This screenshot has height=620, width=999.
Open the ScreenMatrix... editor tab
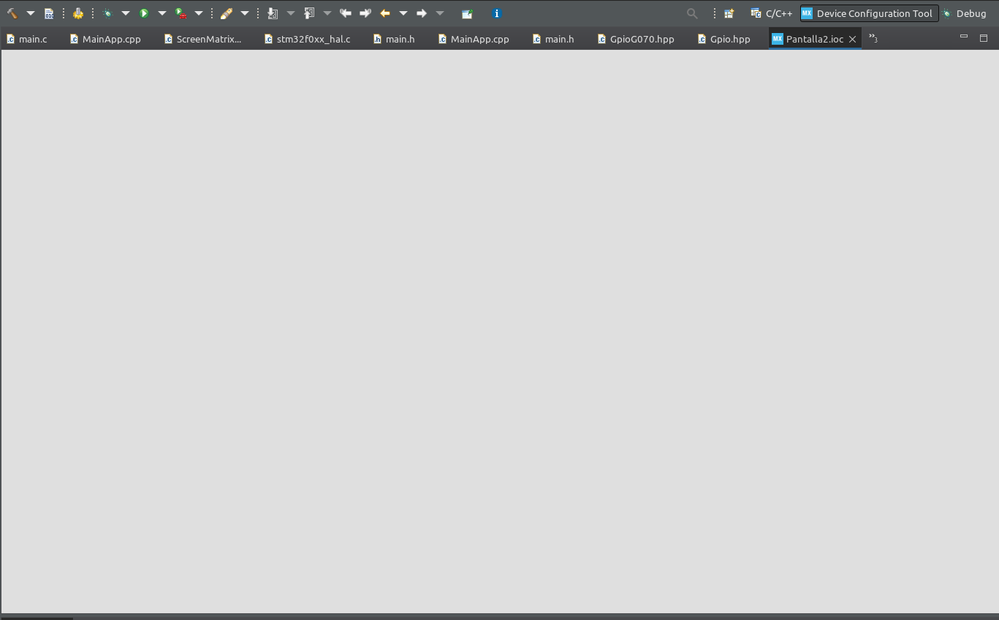[203, 39]
